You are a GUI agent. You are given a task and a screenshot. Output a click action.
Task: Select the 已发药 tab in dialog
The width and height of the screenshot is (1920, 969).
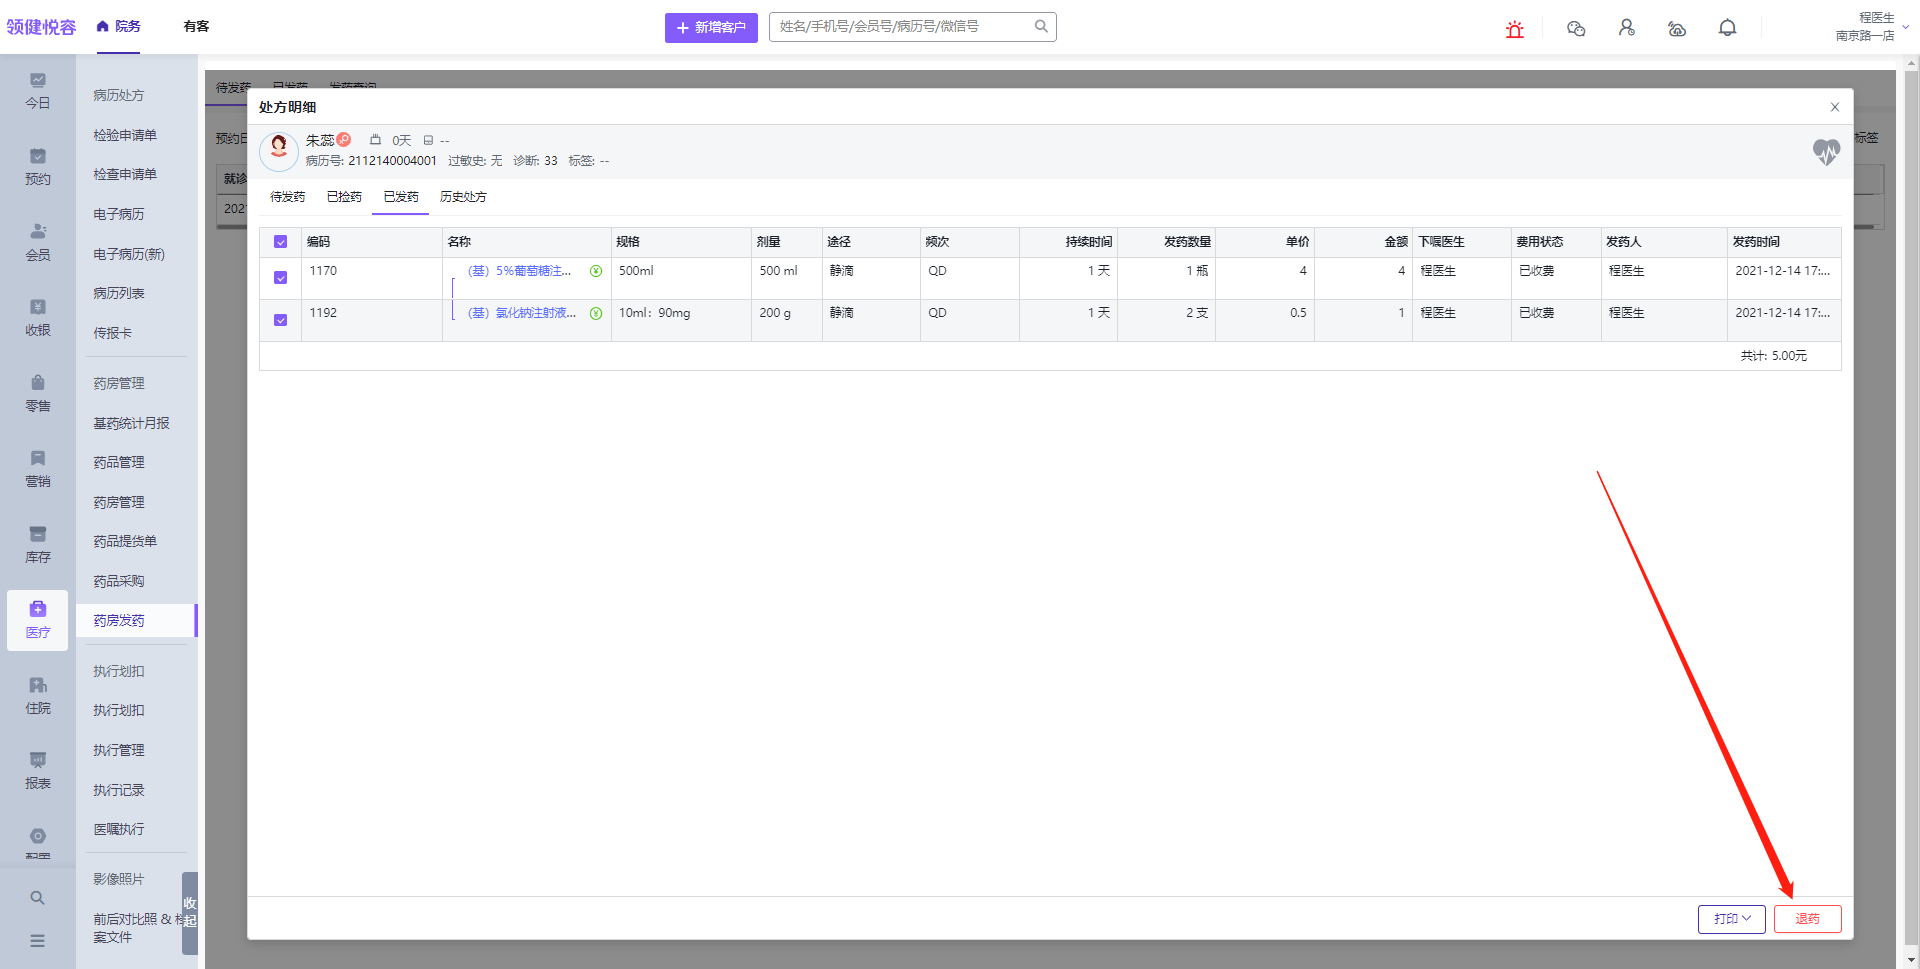(x=401, y=197)
